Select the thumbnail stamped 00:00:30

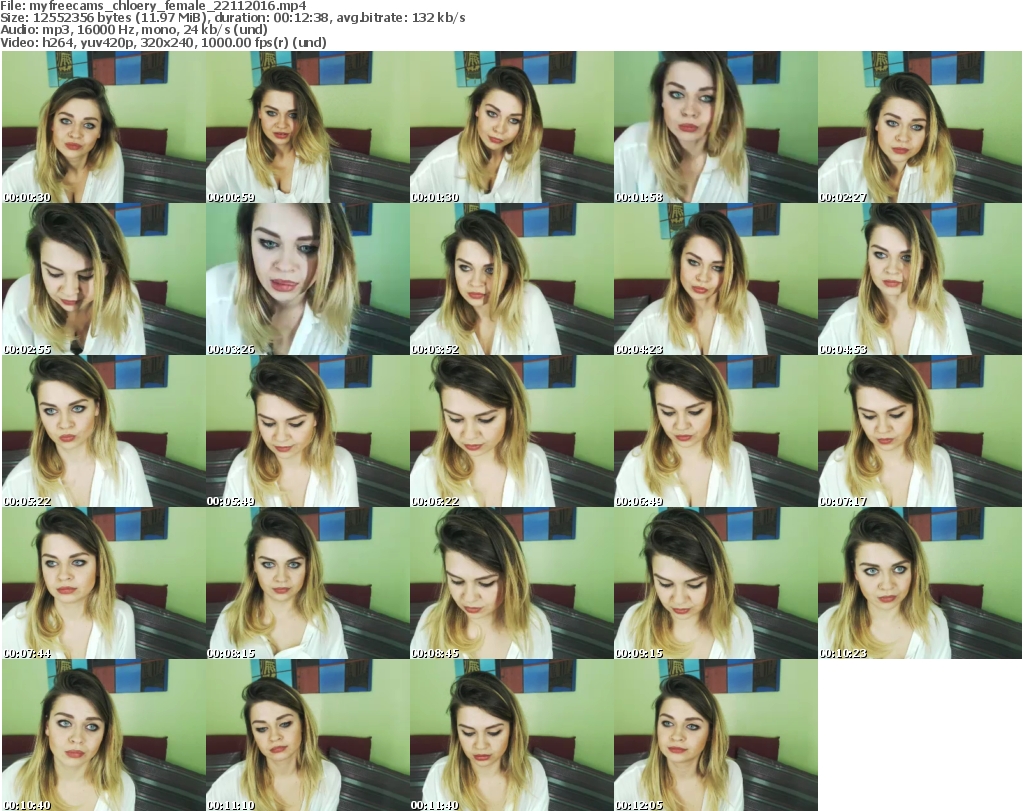104,127
